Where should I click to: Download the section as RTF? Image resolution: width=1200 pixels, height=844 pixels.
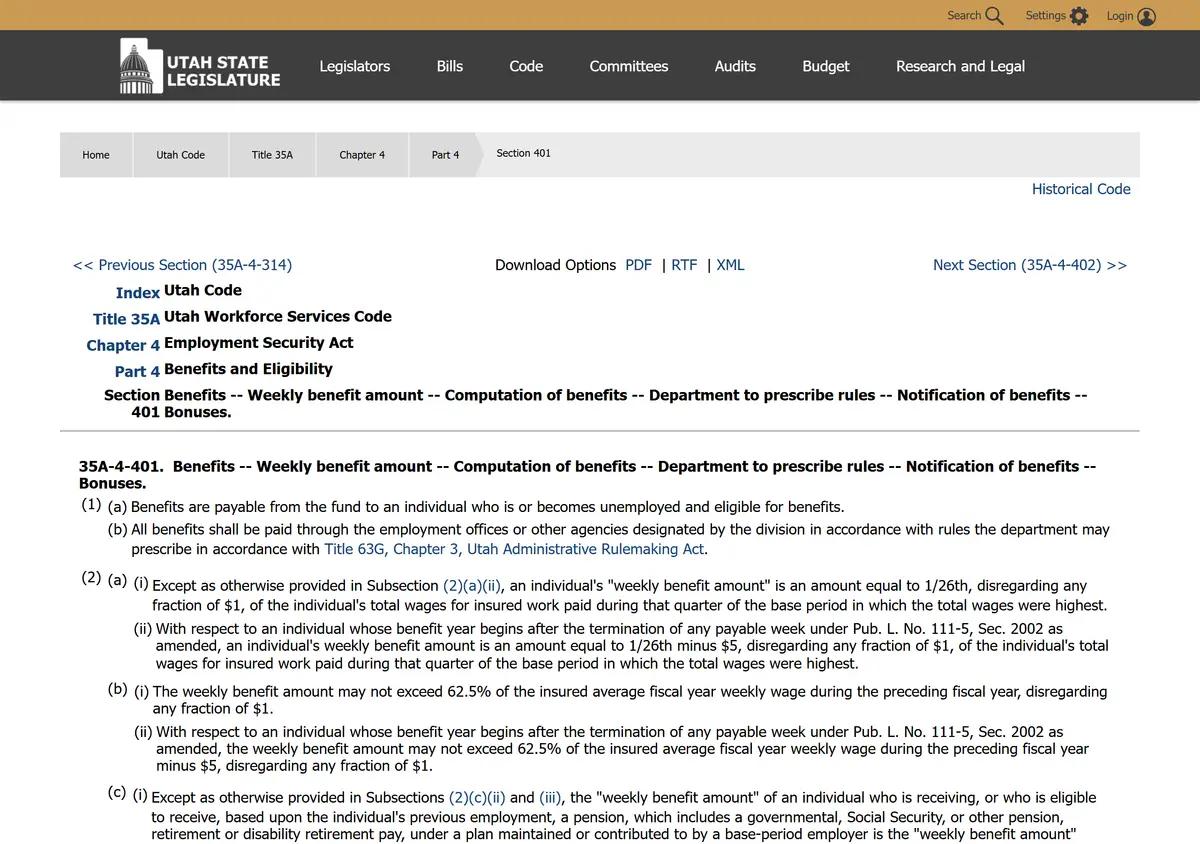click(684, 265)
